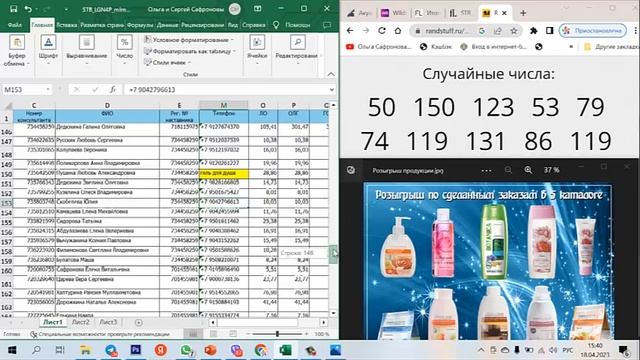Click the Помощник lightbulb search
This screenshot has height=360, width=640.
(291, 25)
